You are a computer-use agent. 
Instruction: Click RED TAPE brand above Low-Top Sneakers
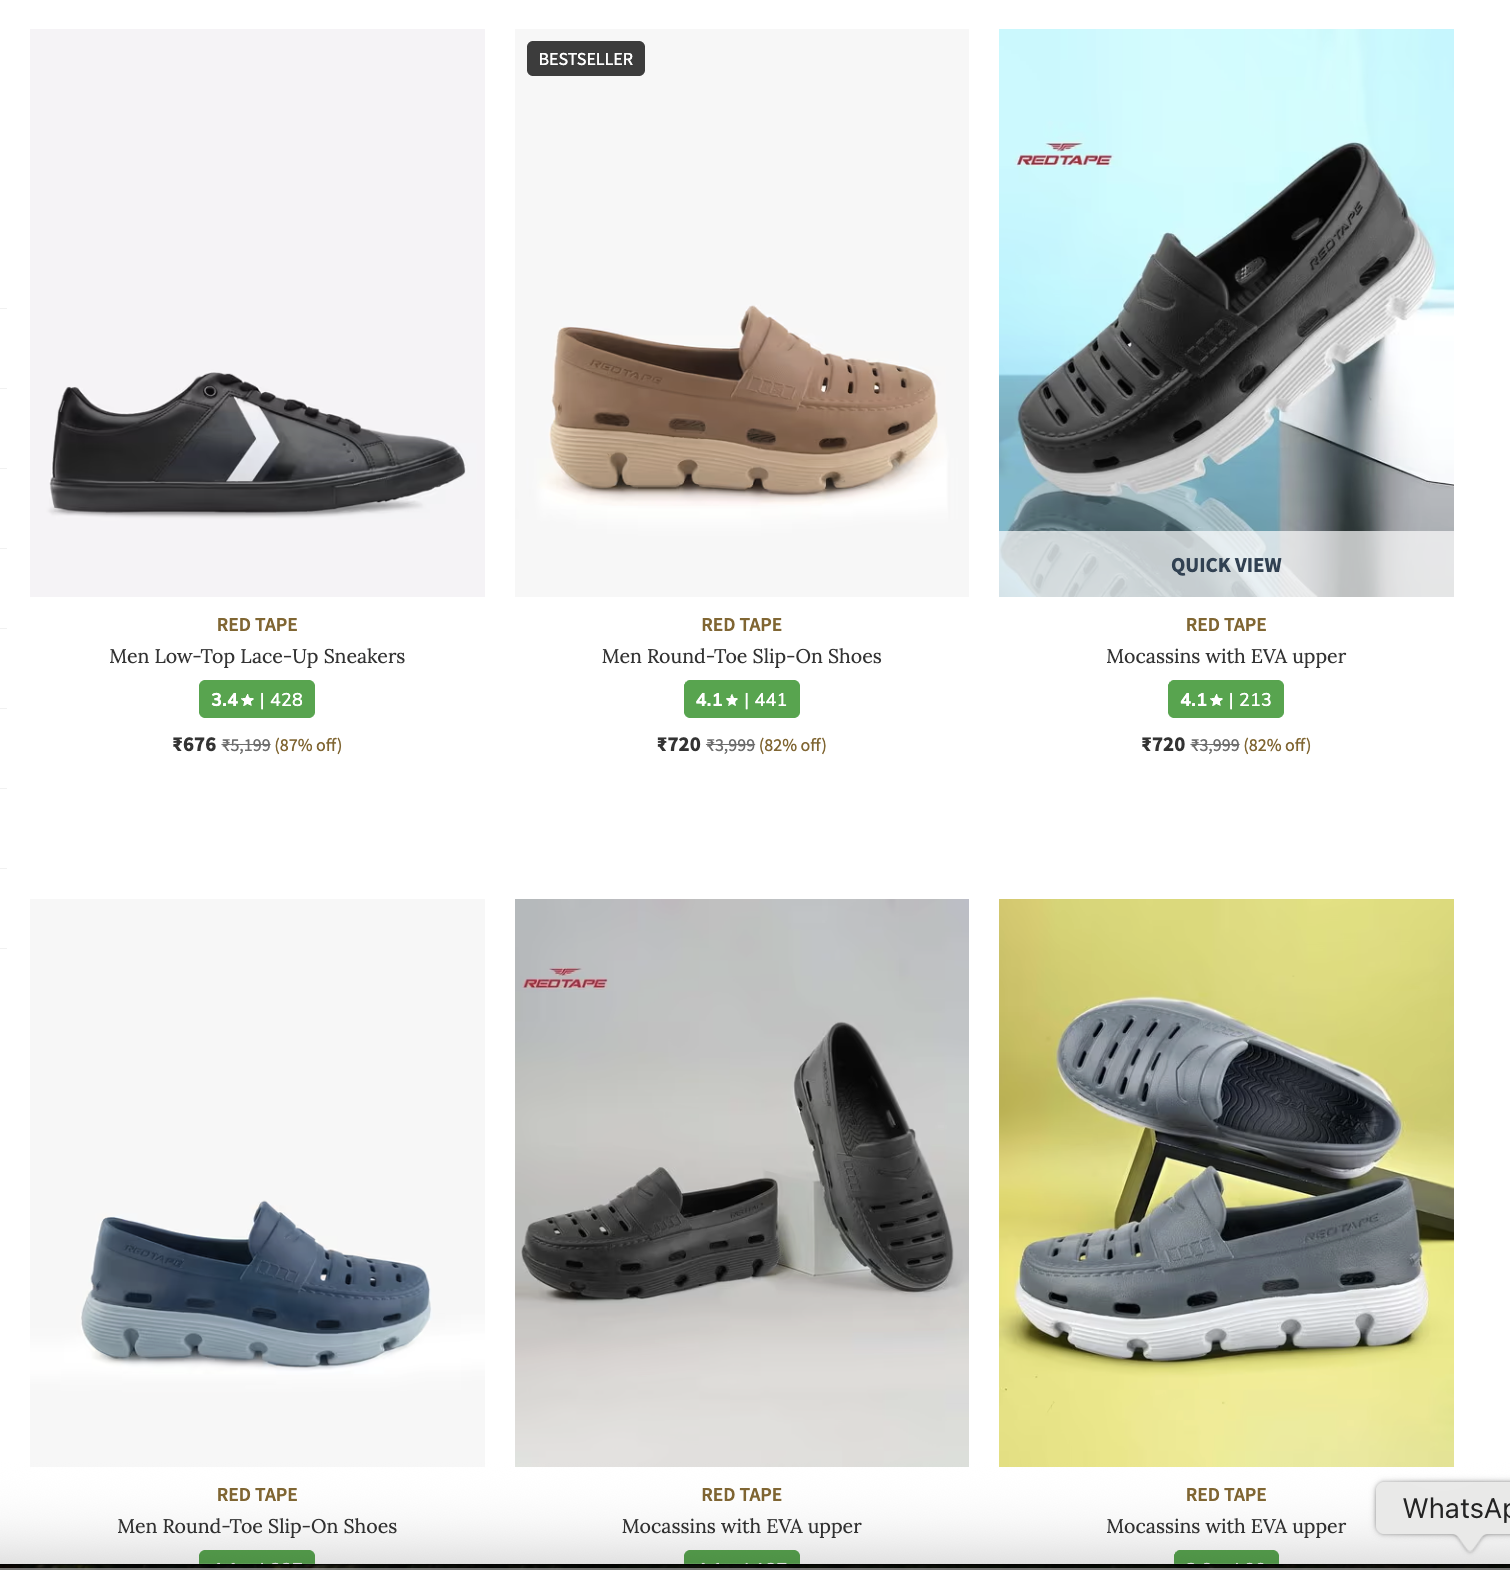pos(257,624)
